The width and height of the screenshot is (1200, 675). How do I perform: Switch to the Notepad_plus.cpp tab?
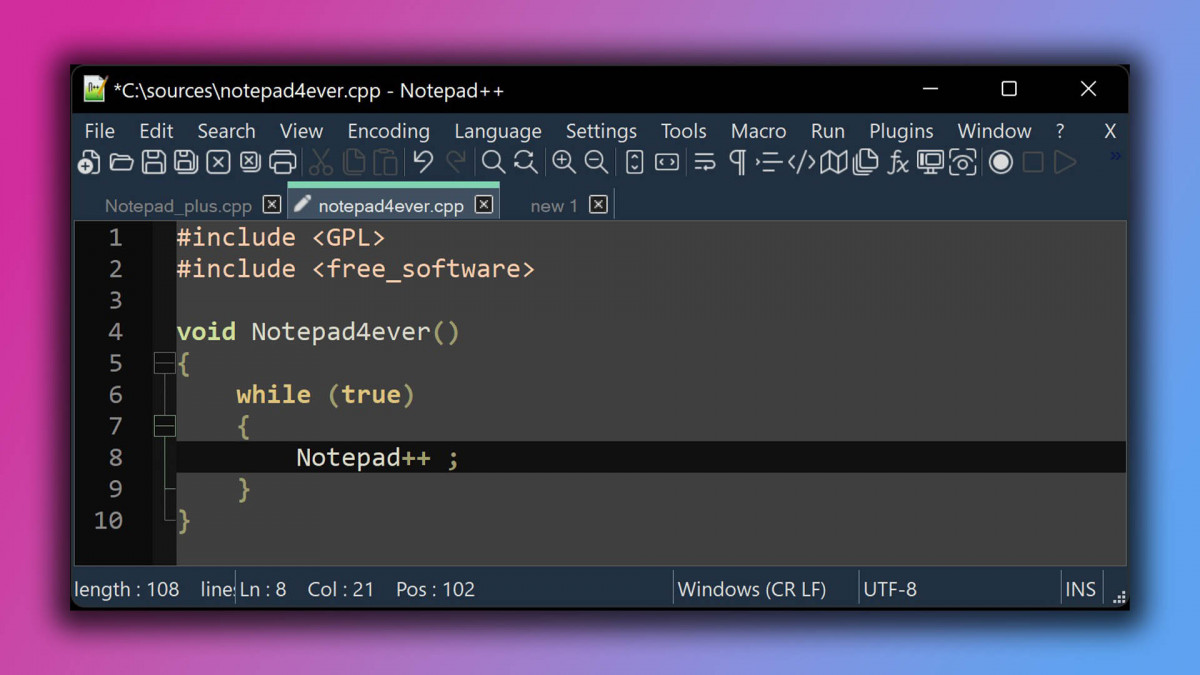point(178,206)
